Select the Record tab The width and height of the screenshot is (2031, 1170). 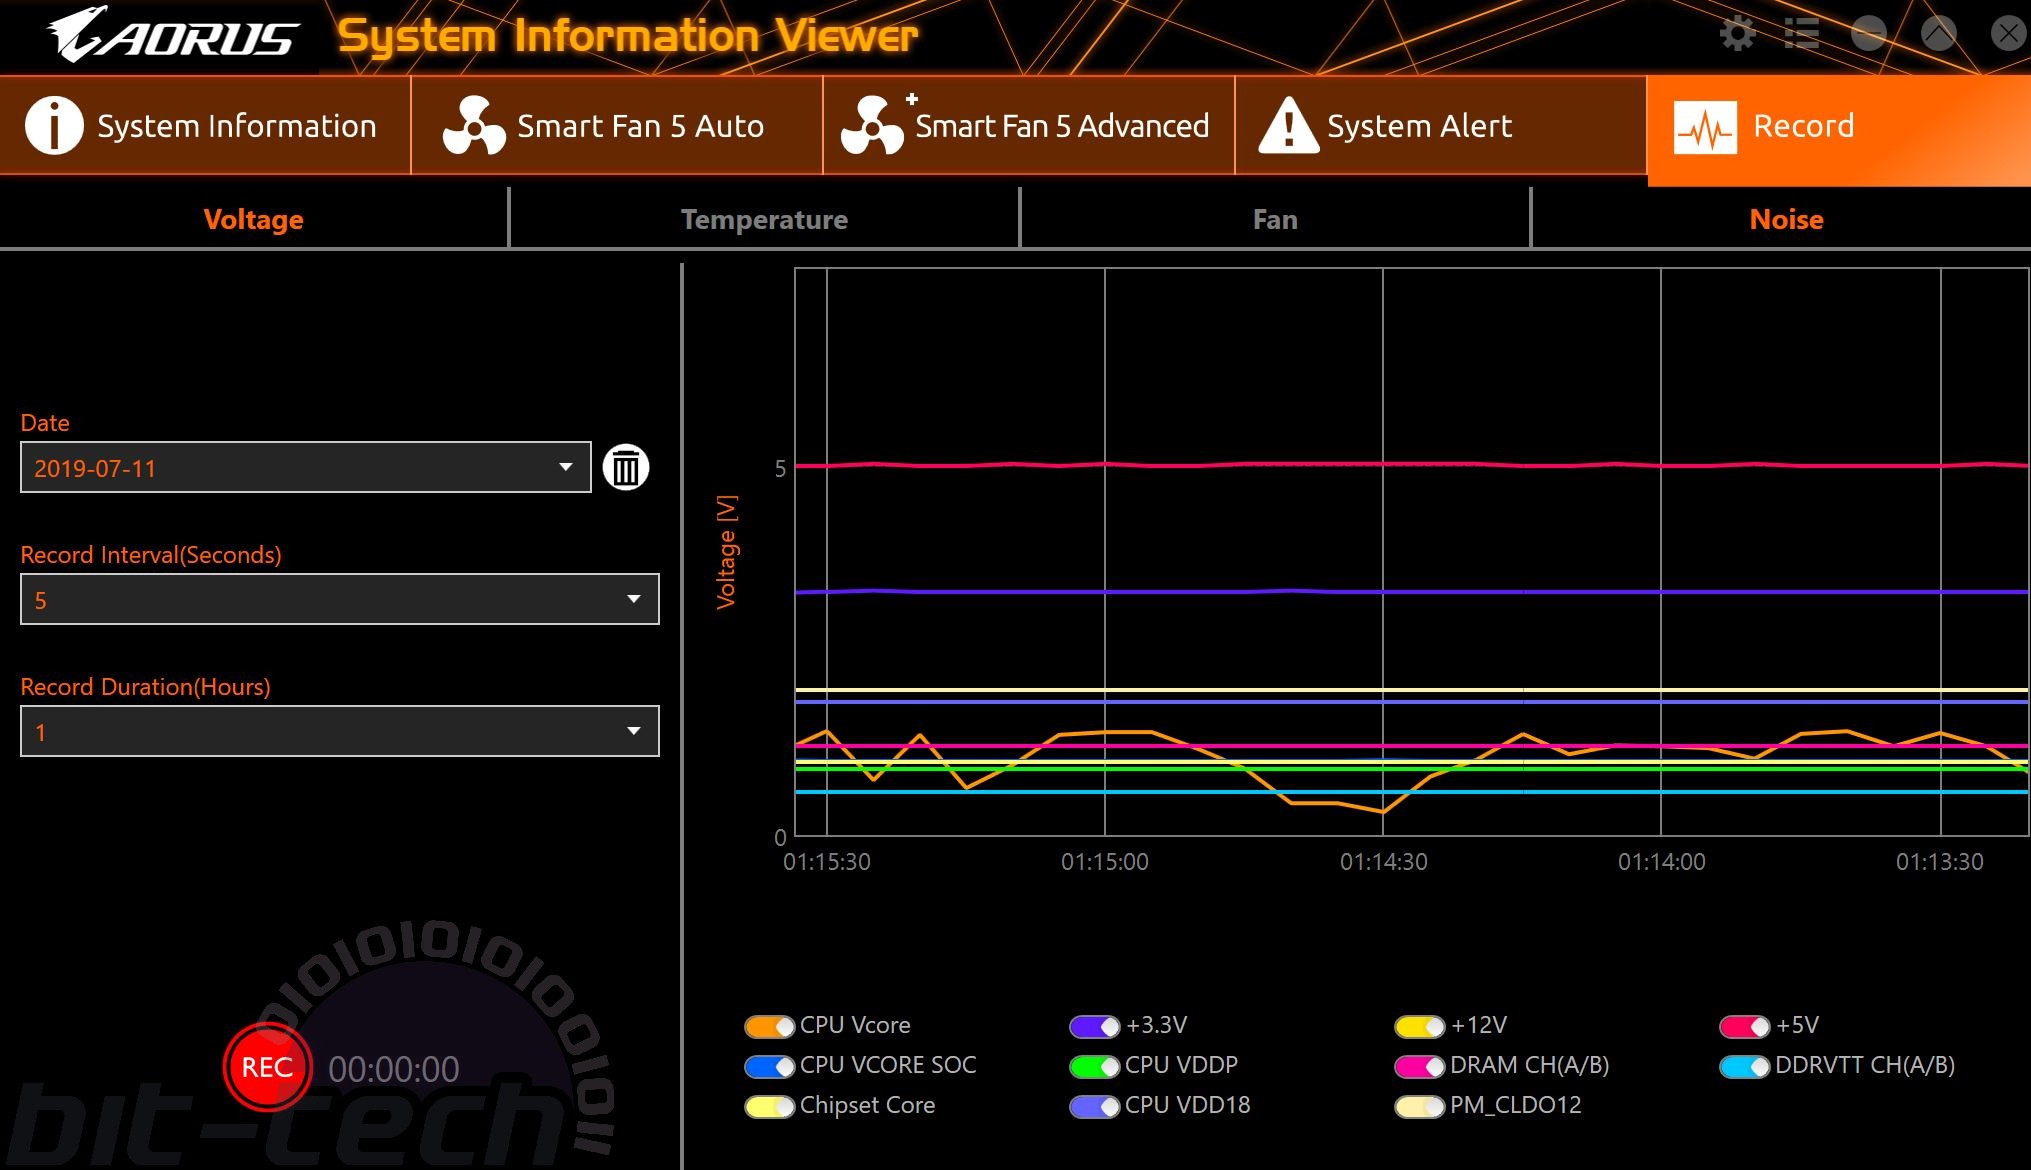(1839, 130)
